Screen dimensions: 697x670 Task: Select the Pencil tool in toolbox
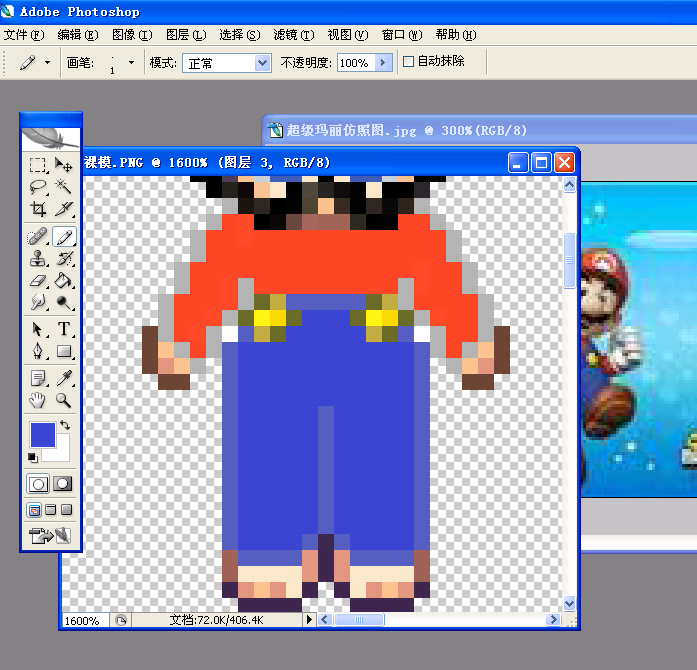click(64, 237)
